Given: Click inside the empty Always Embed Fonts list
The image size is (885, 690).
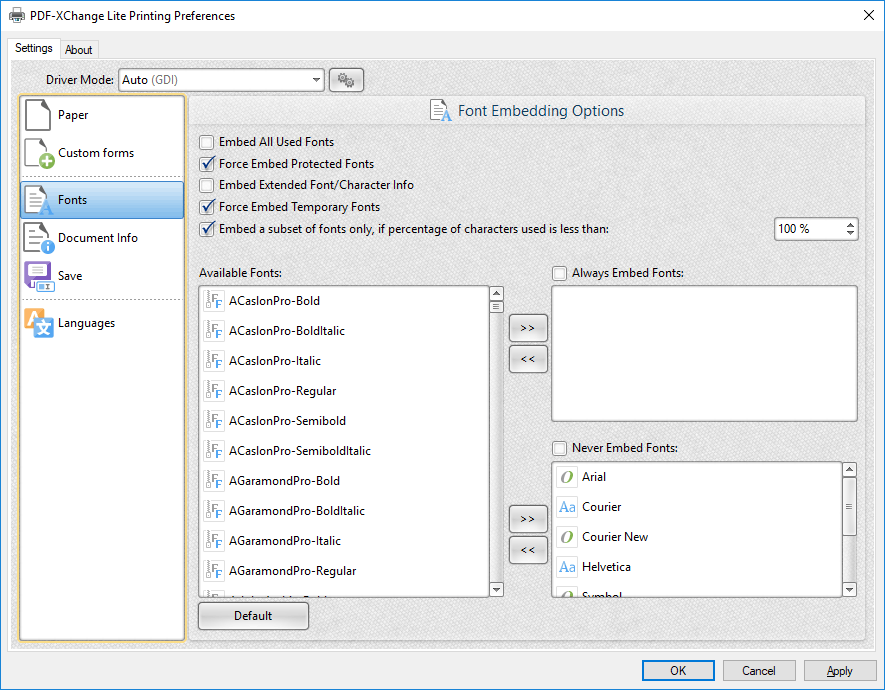Looking at the screenshot, I should click(x=704, y=353).
